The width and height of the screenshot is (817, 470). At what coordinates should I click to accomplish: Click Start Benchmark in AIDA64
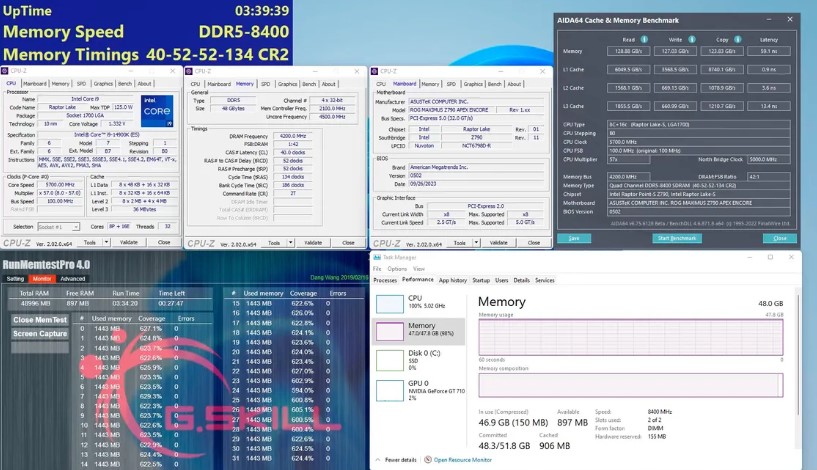[677, 238]
